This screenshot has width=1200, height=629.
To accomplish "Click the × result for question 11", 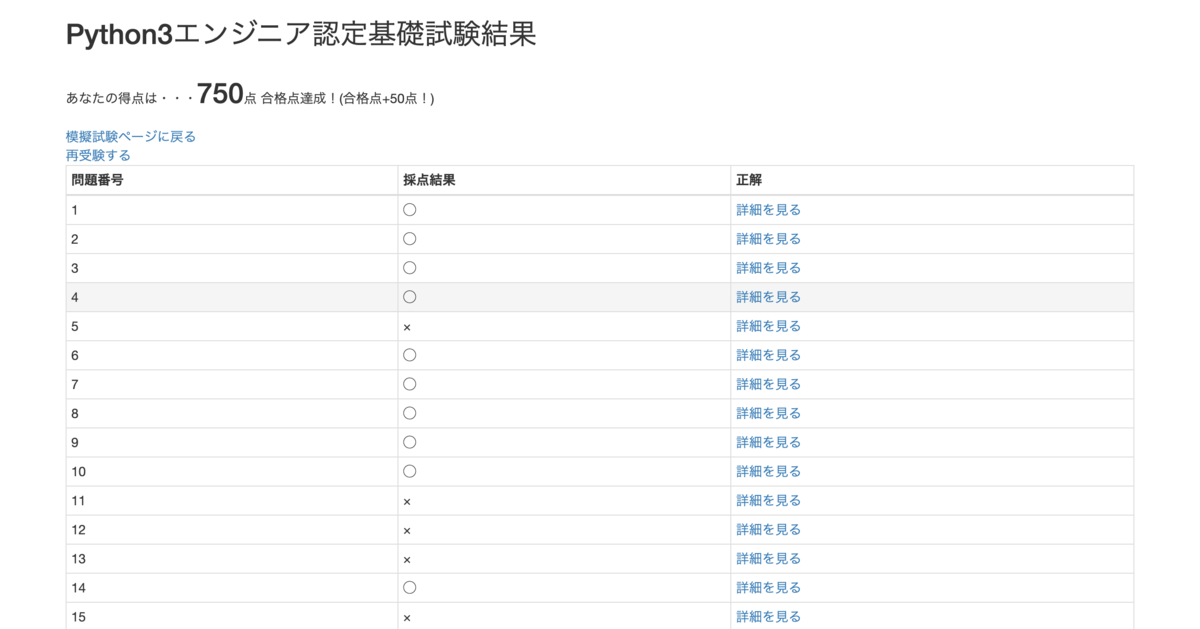I will [407, 501].
